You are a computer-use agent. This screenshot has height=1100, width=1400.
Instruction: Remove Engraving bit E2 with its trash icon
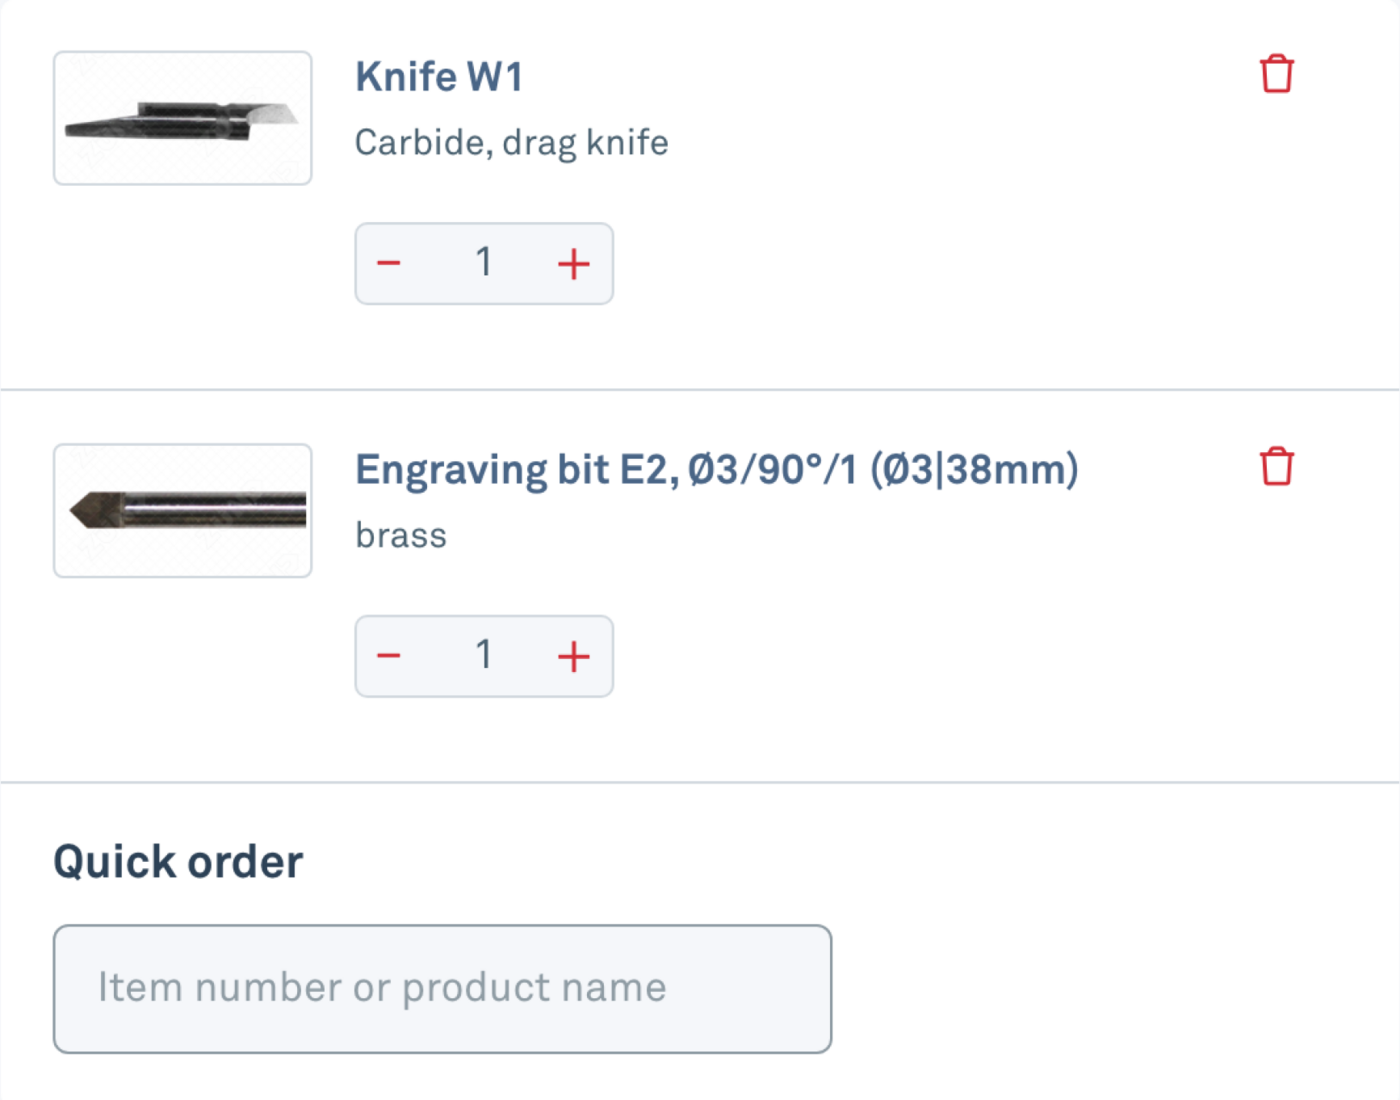coord(1274,465)
